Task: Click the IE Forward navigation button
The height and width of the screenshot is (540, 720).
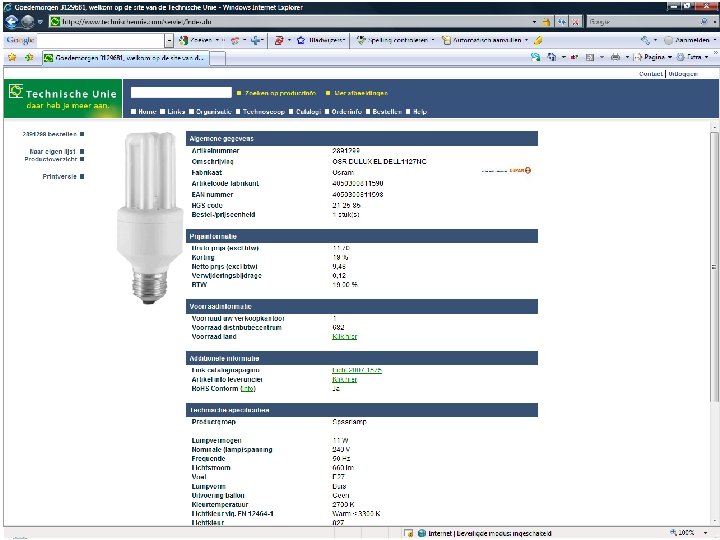Action: click(x=28, y=21)
